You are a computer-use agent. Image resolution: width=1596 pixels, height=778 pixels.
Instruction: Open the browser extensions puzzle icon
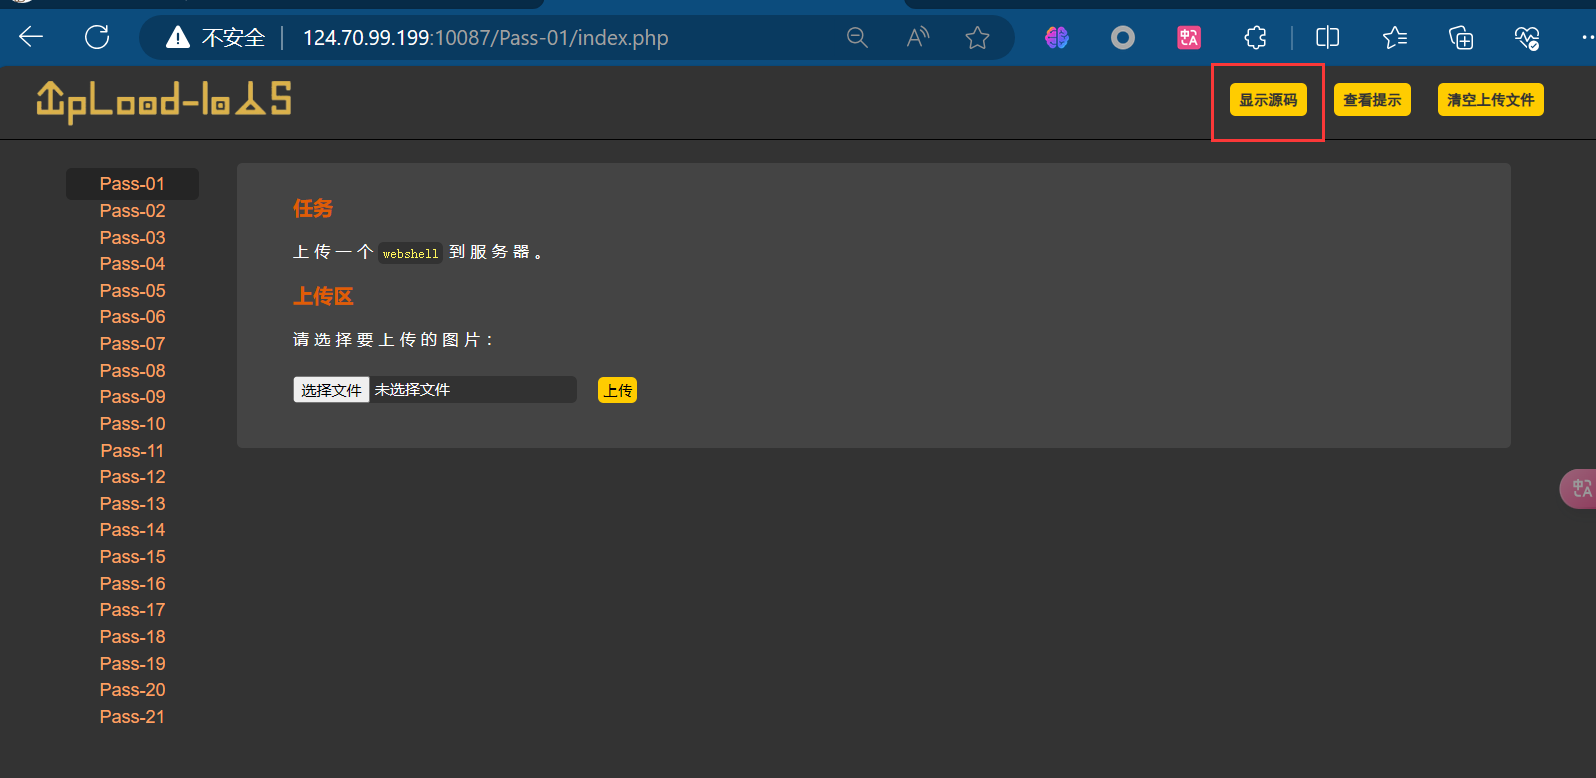[1255, 38]
